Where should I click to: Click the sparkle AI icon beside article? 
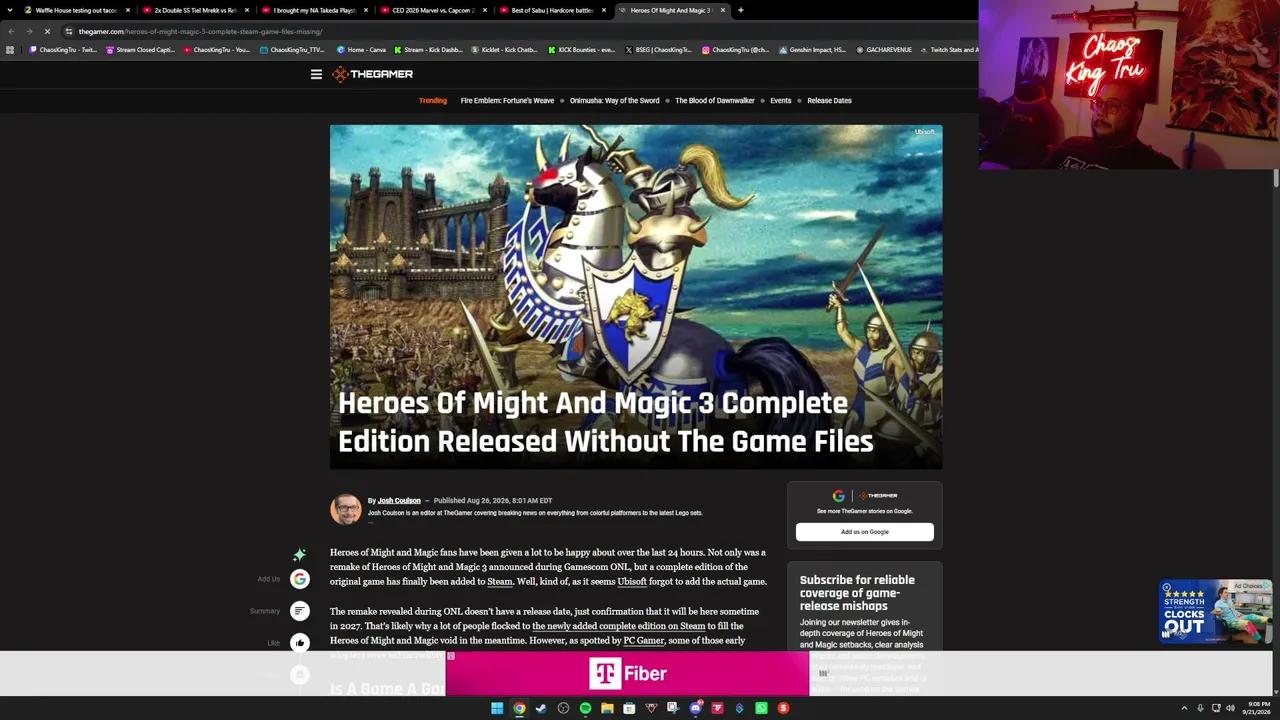(299, 554)
